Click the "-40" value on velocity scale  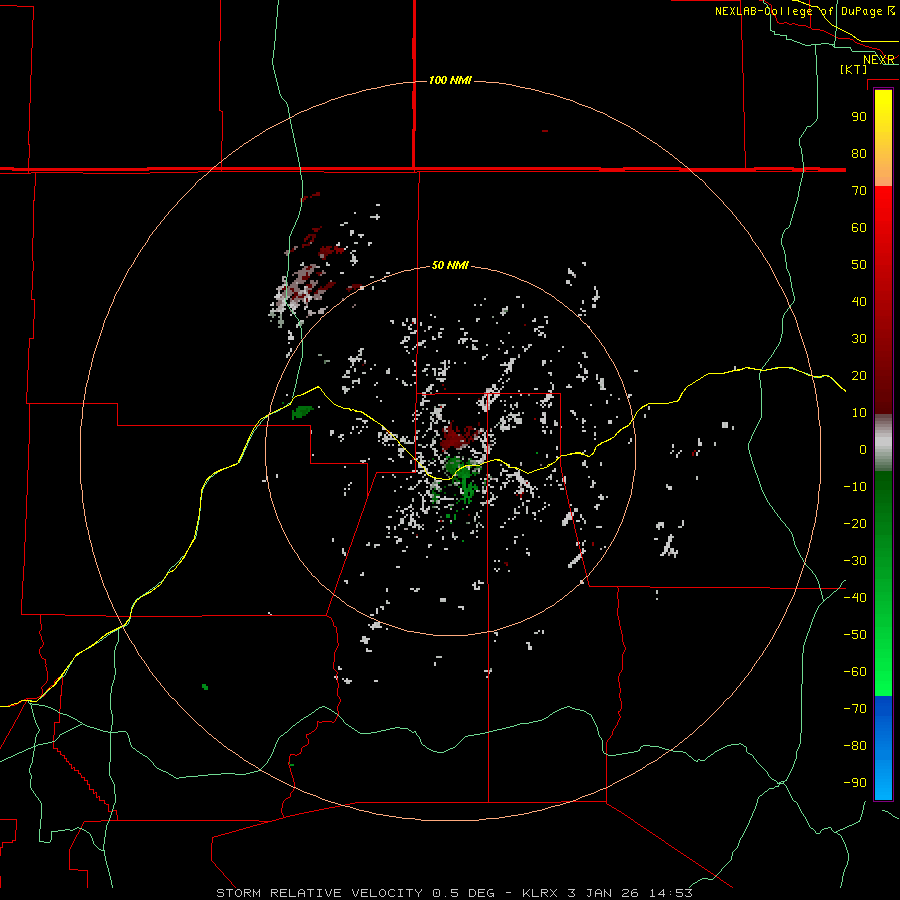pos(855,598)
